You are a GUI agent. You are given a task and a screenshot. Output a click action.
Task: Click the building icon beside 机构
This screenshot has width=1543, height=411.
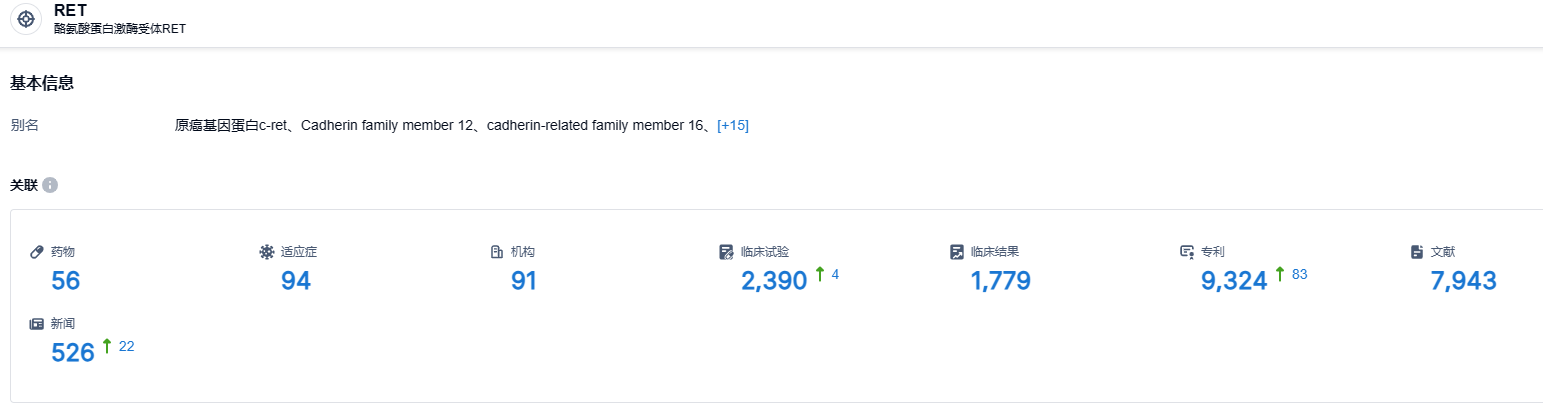497,252
